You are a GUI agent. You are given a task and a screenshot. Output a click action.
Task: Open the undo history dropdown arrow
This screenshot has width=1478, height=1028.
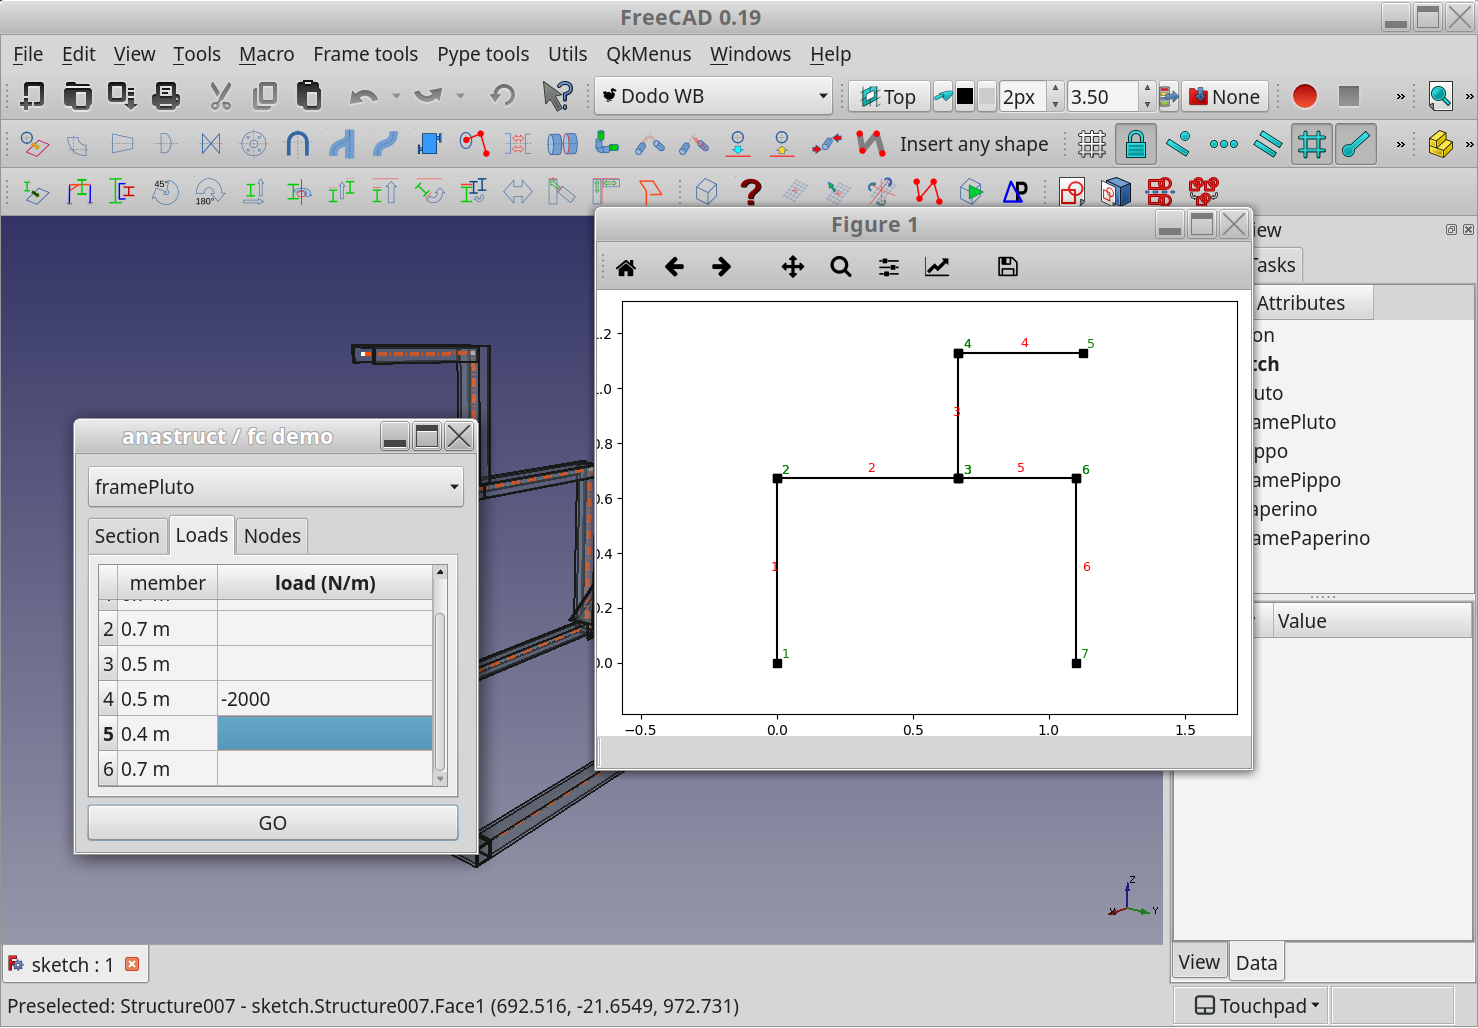tap(396, 96)
